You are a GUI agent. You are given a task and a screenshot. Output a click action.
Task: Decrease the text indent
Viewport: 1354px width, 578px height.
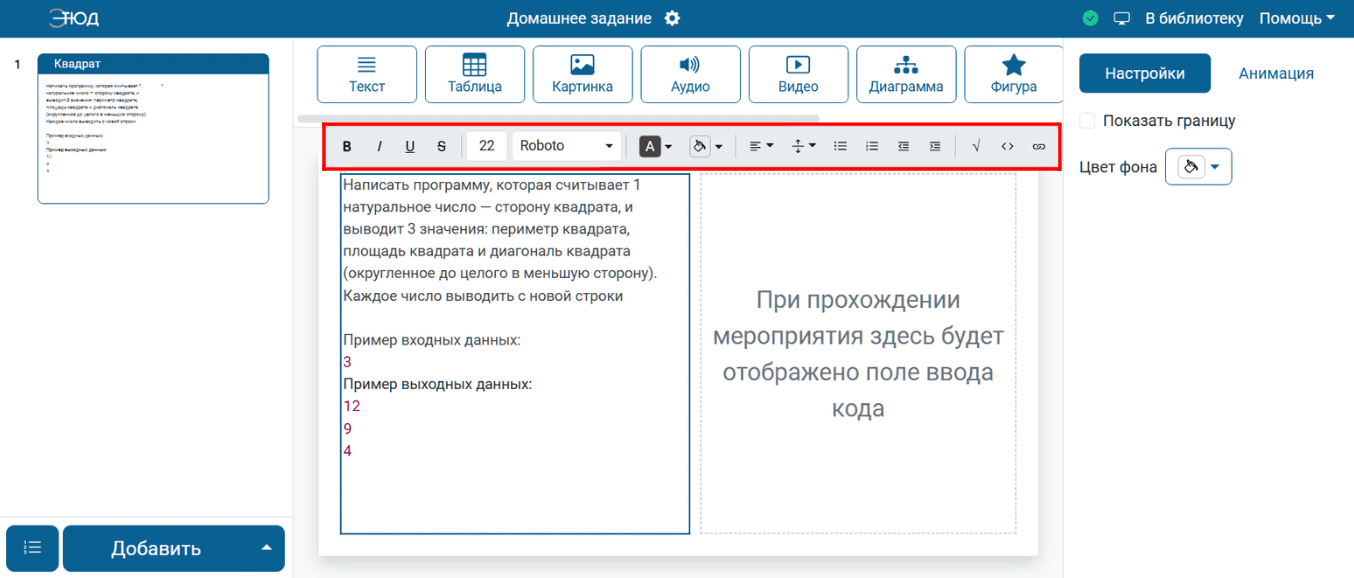pyautogui.click(x=903, y=146)
